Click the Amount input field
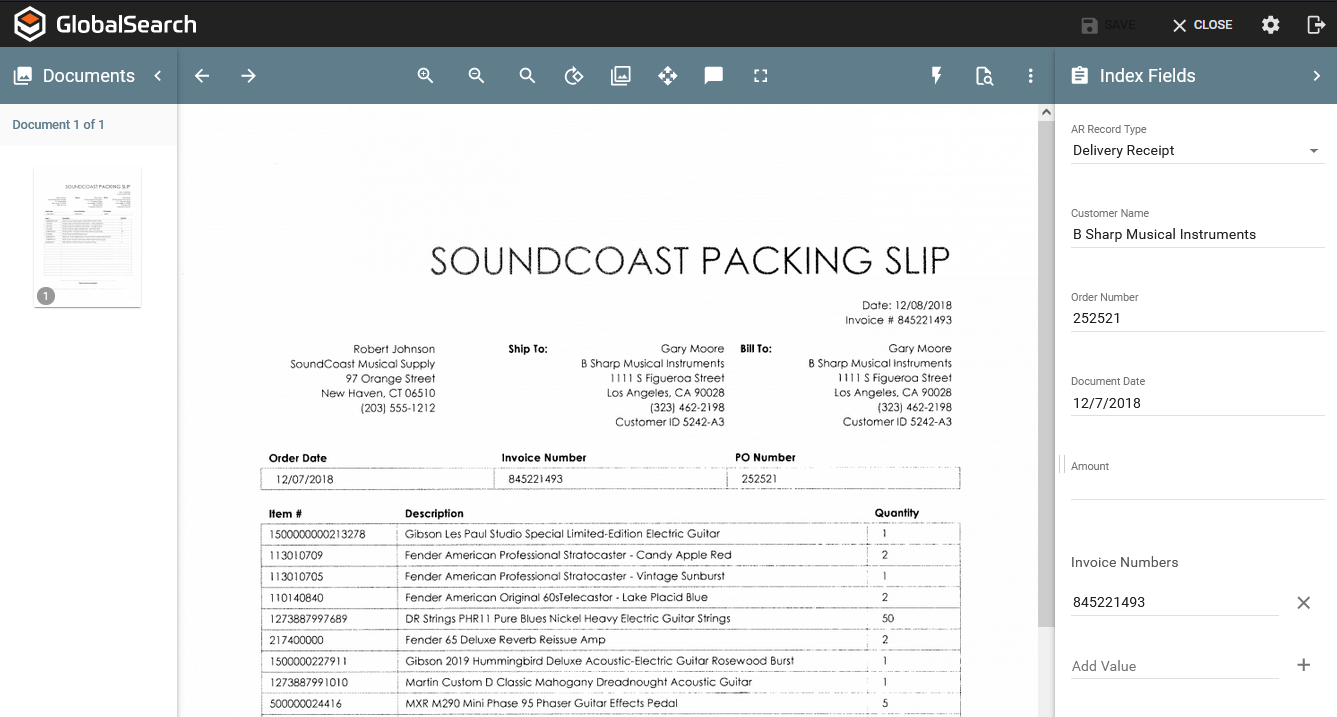 tap(1196, 487)
